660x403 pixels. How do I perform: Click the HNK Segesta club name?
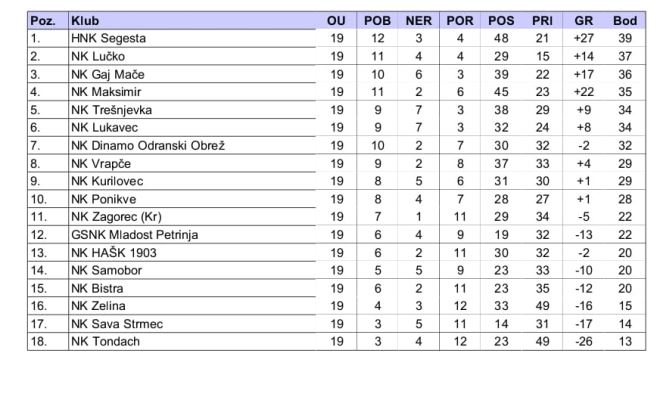pos(105,38)
